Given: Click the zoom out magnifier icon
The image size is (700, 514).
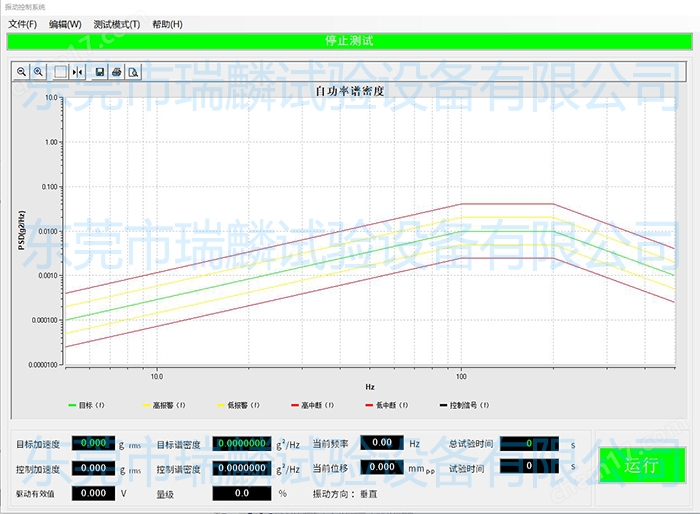Looking at the screenshot, I should point(22,72).
